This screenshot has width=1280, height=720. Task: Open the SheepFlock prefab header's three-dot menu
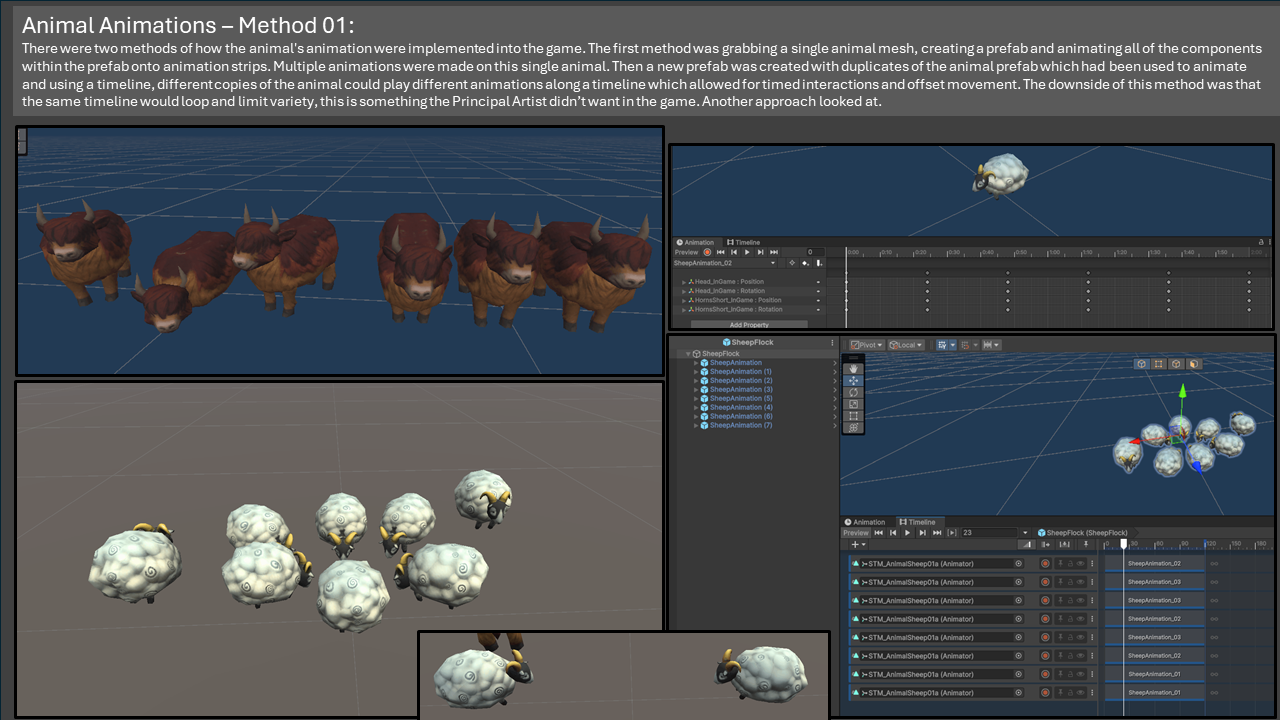(x=832, y=342)
